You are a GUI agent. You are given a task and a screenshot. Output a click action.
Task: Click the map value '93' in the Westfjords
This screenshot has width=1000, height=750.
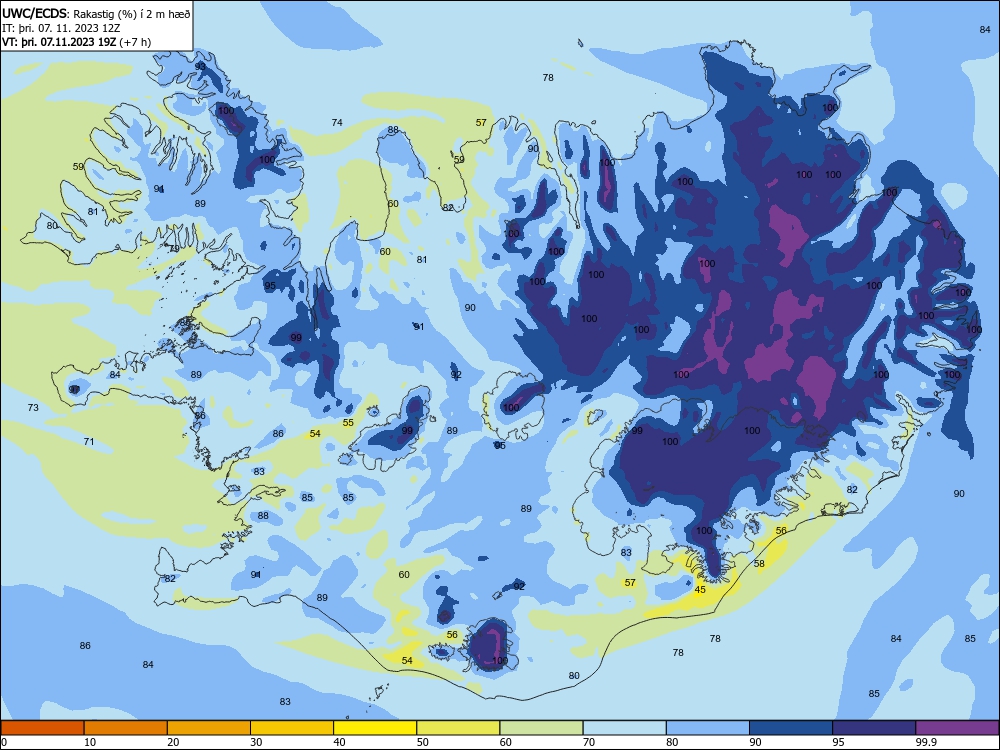[200, 66]
